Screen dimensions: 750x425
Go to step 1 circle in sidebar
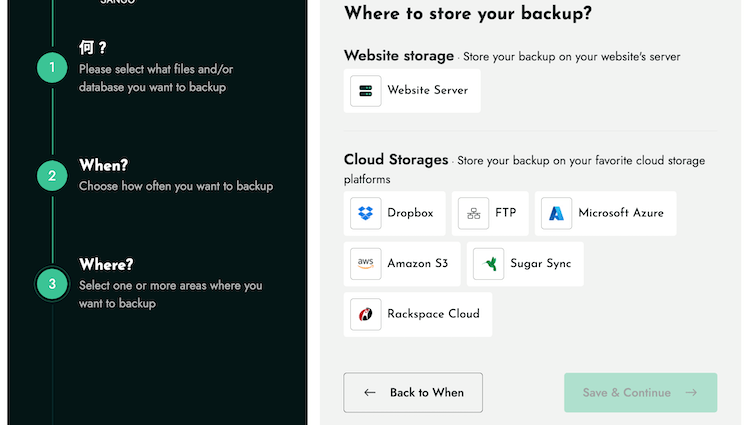(52, 68)
